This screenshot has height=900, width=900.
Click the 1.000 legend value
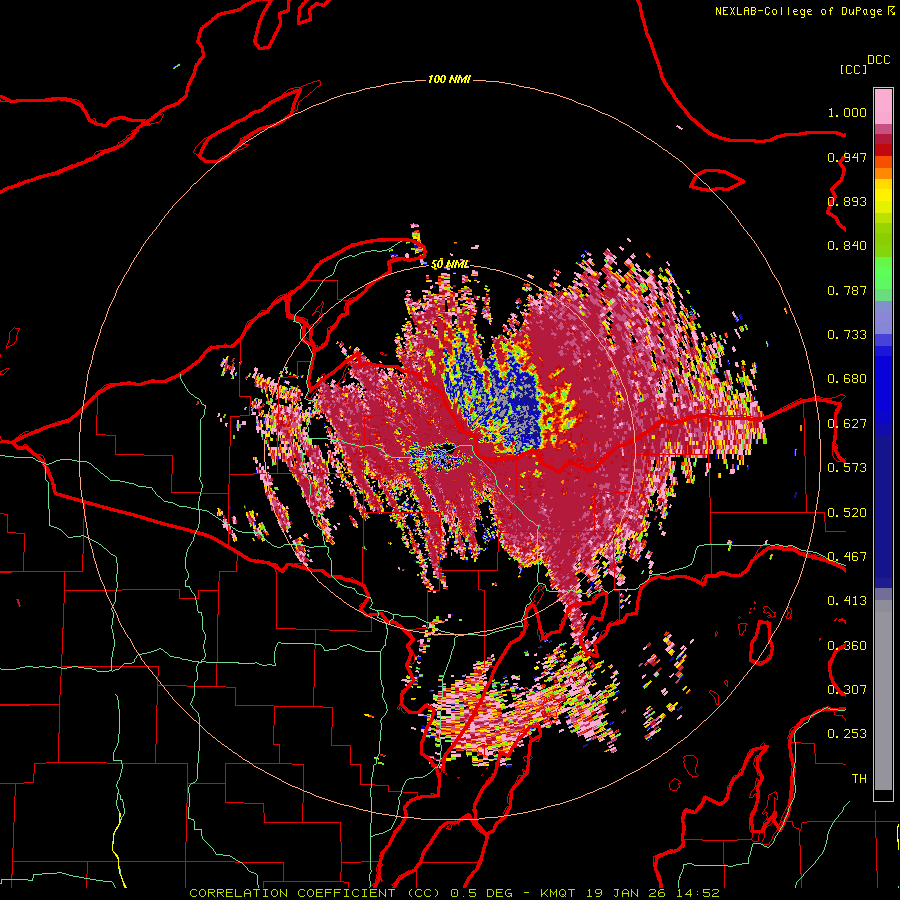pyautogui.click(x=847, y=112)
